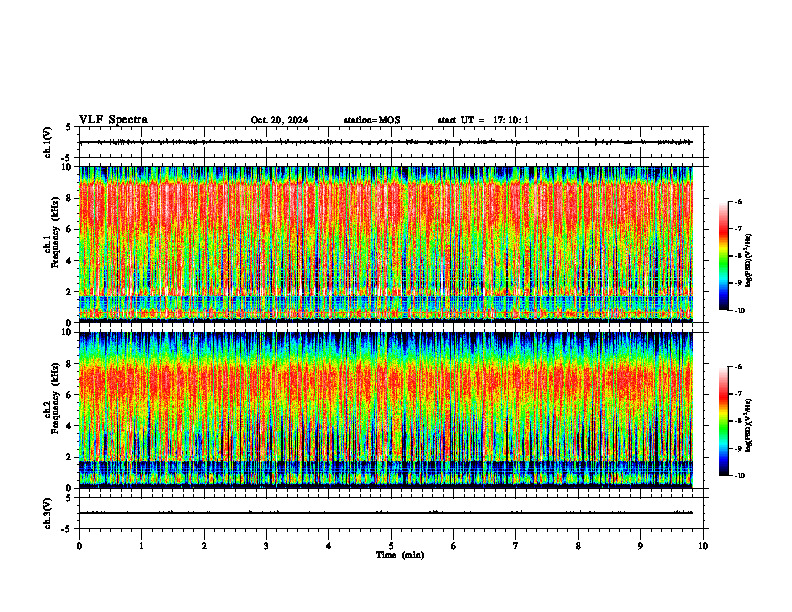Screen dimensions: 792x612
Task: Click the ch.1 color bar PSD unit label
Action: 749,261
